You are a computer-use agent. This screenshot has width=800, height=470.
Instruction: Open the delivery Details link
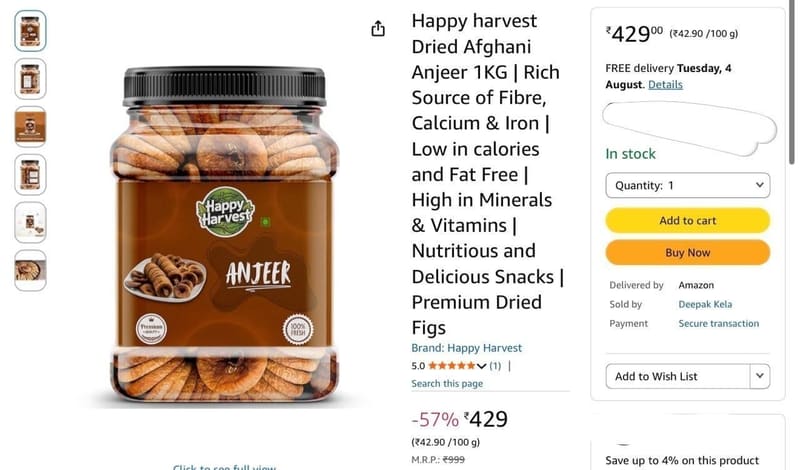[x=665, y=85]
